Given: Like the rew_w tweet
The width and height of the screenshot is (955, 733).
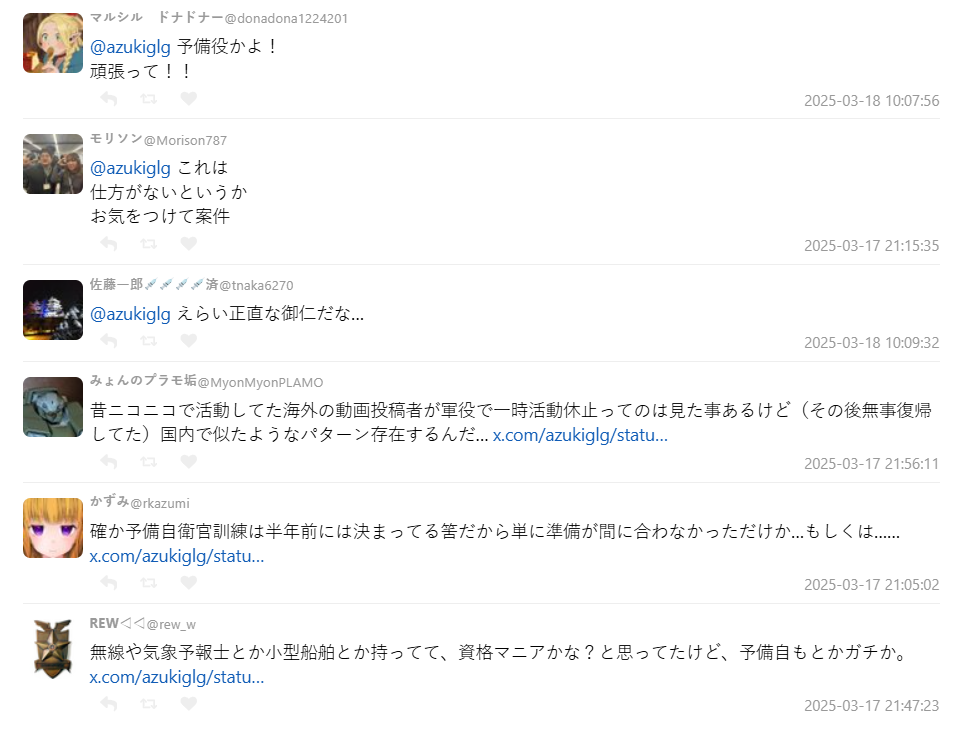Looking at the screenshot, I should [189, 704].
